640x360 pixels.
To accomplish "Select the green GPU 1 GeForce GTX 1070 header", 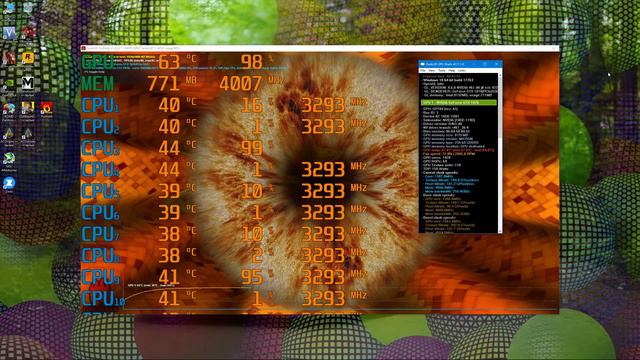I will [459, 103].
